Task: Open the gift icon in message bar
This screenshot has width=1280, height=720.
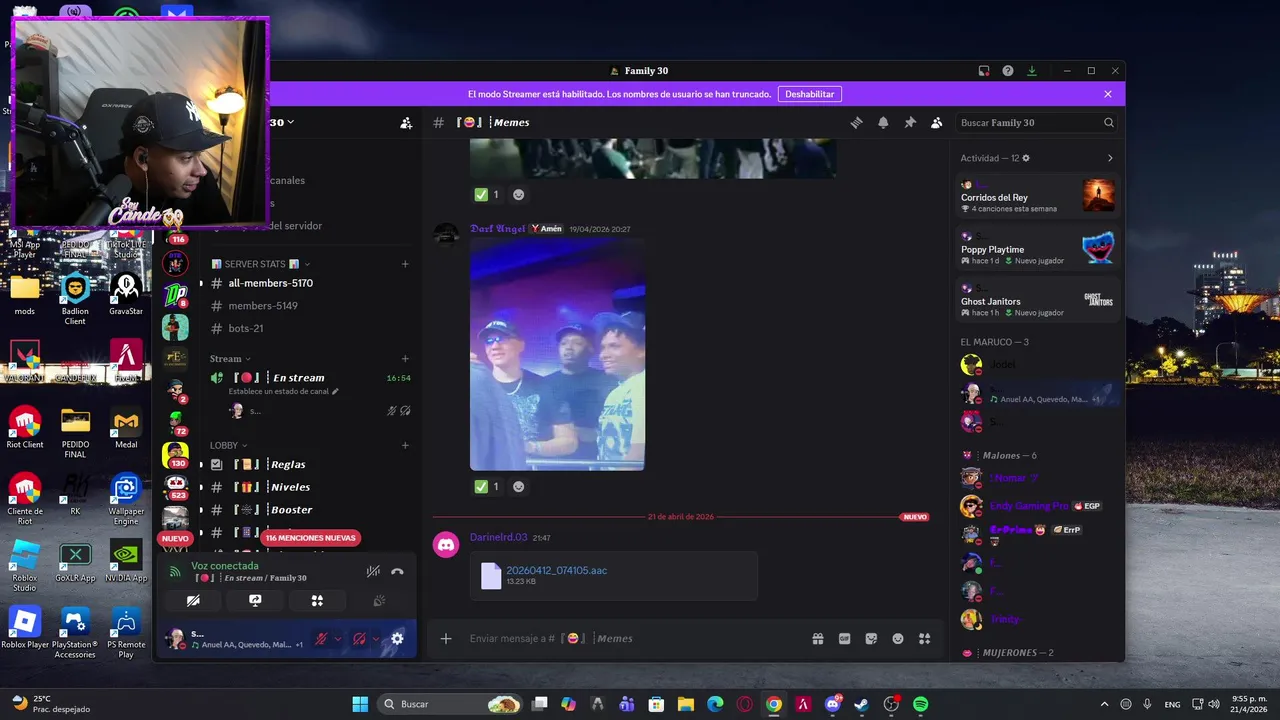Action: (818, 639)
